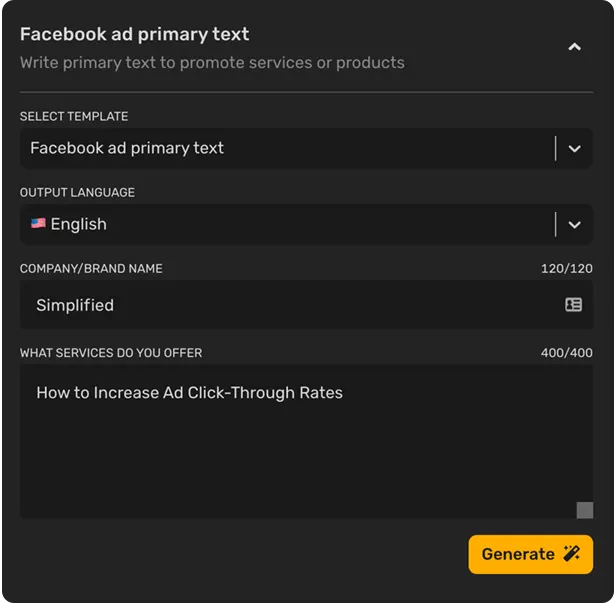
Task: Click the 'WHAT SERVICES DO YOU OFFER' label
Action: coord(111,353)
